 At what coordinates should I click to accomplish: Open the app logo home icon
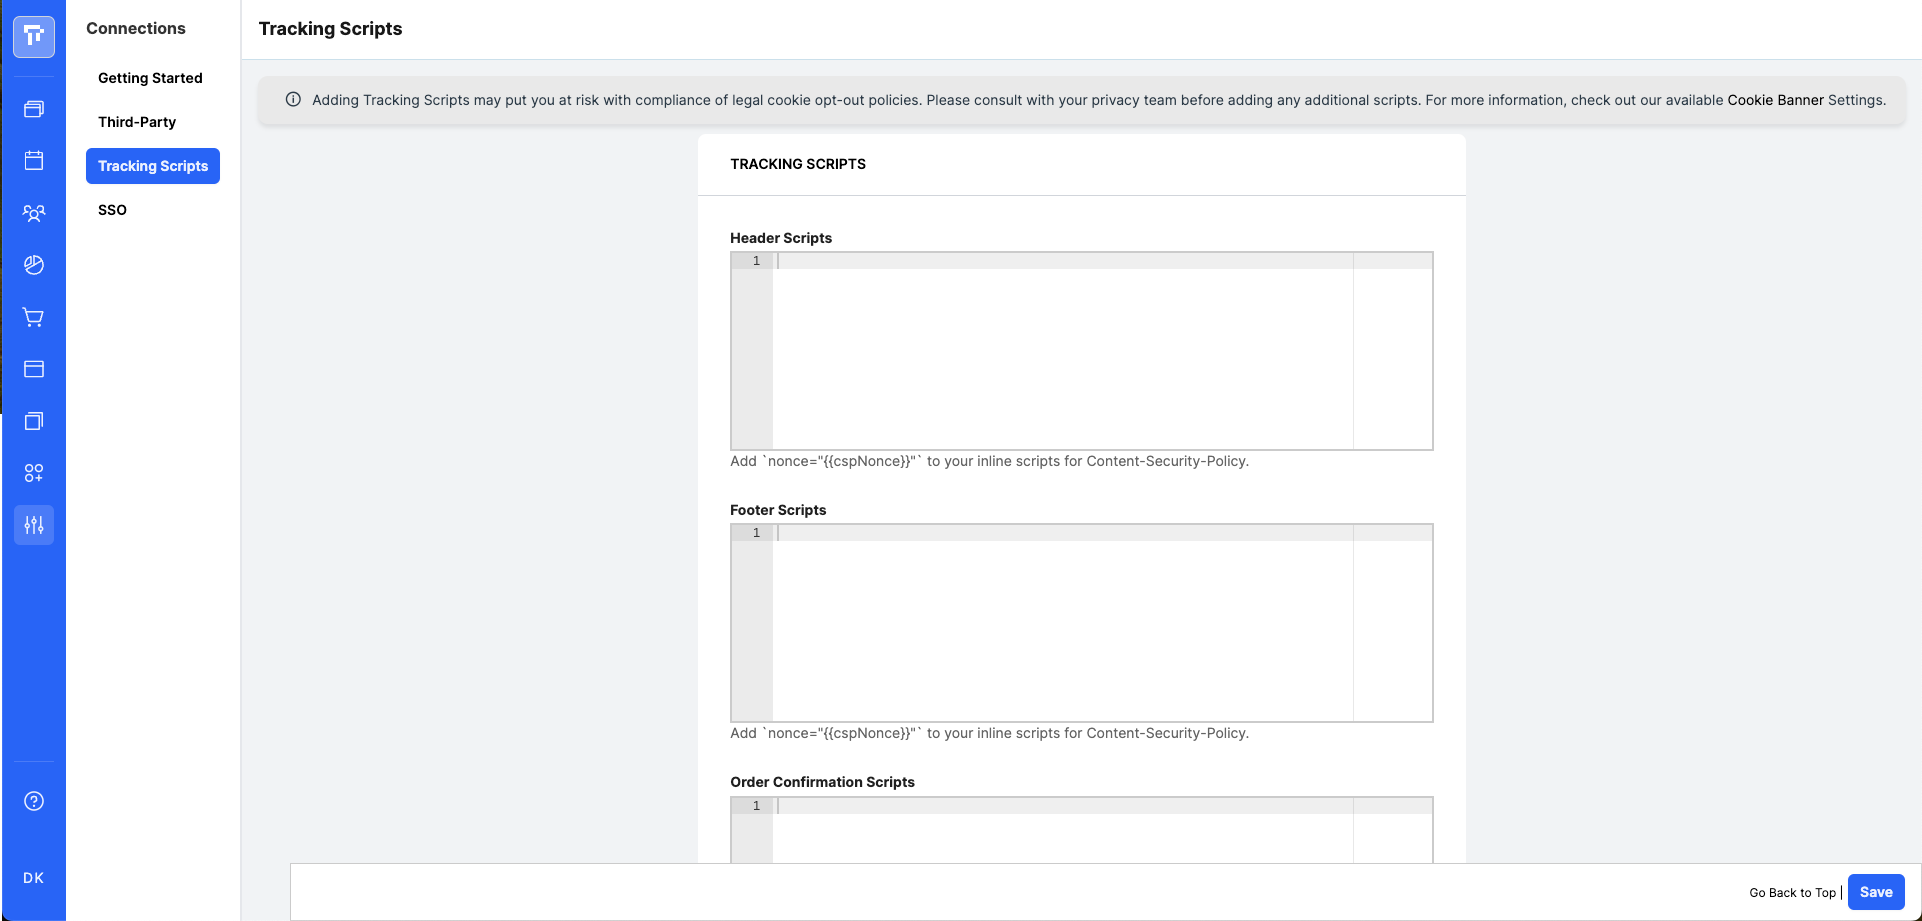[x=34, y=37]
